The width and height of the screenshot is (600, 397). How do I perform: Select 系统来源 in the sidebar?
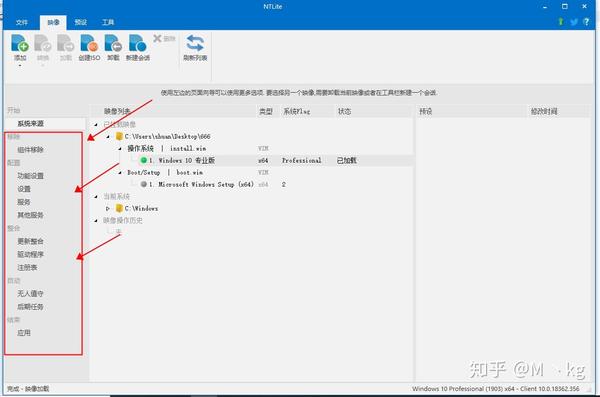31,124
